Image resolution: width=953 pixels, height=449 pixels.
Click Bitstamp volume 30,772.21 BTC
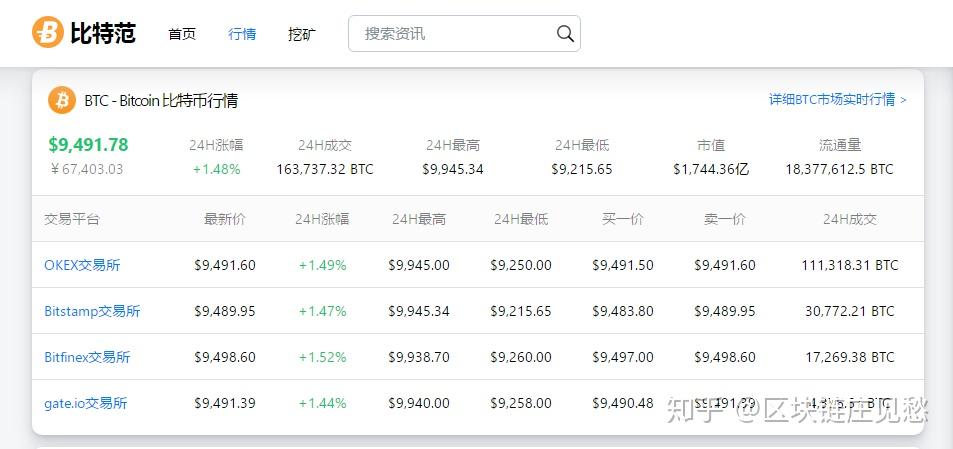850,312
